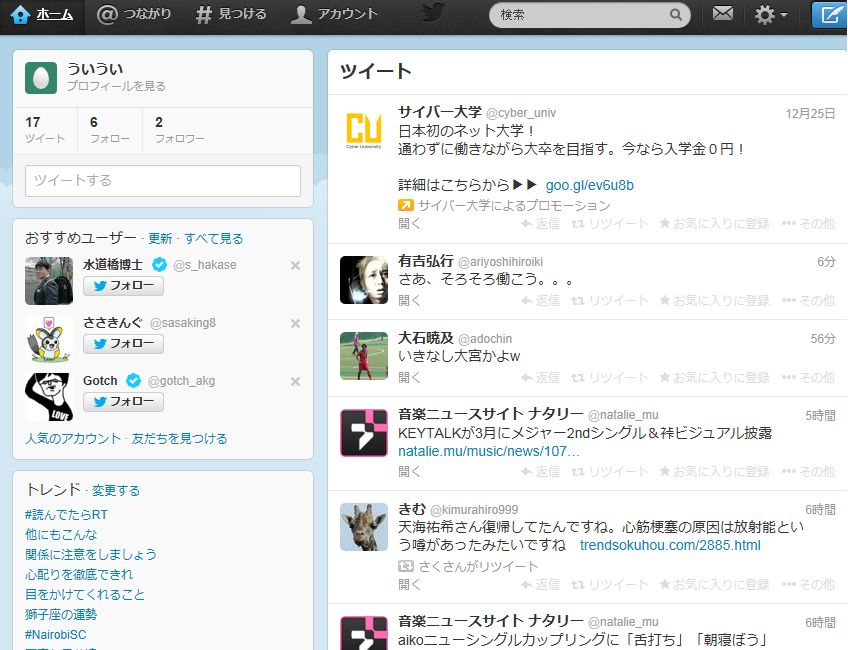Compose a new tweet with the blue button
The image size is (848, 650).
tap(829, 15)
